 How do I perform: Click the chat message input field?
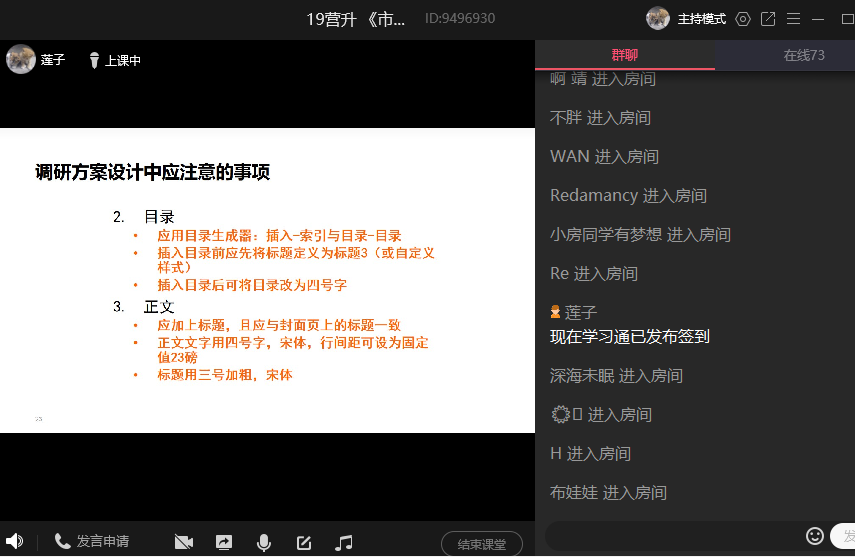(x=675, y=537)
